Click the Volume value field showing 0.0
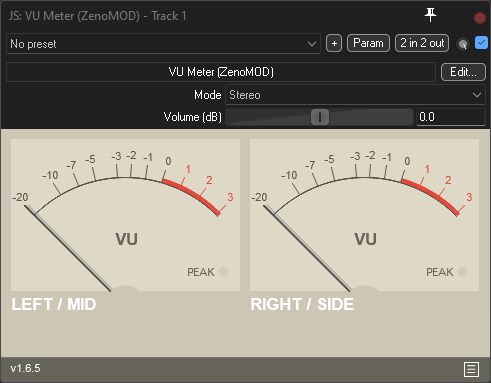Viewport: 491px width, 383px height. pos(451,117)
